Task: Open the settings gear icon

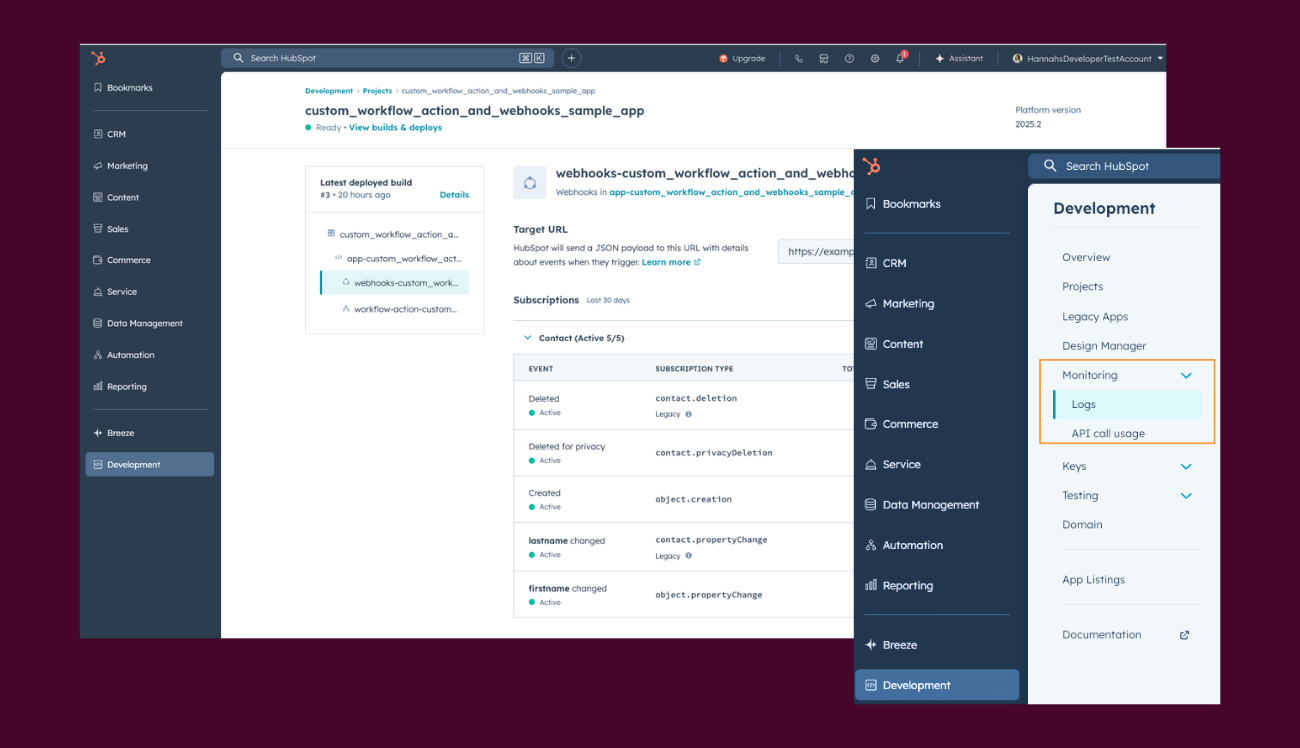Action: pyautogui.click(x=875, y=59)
